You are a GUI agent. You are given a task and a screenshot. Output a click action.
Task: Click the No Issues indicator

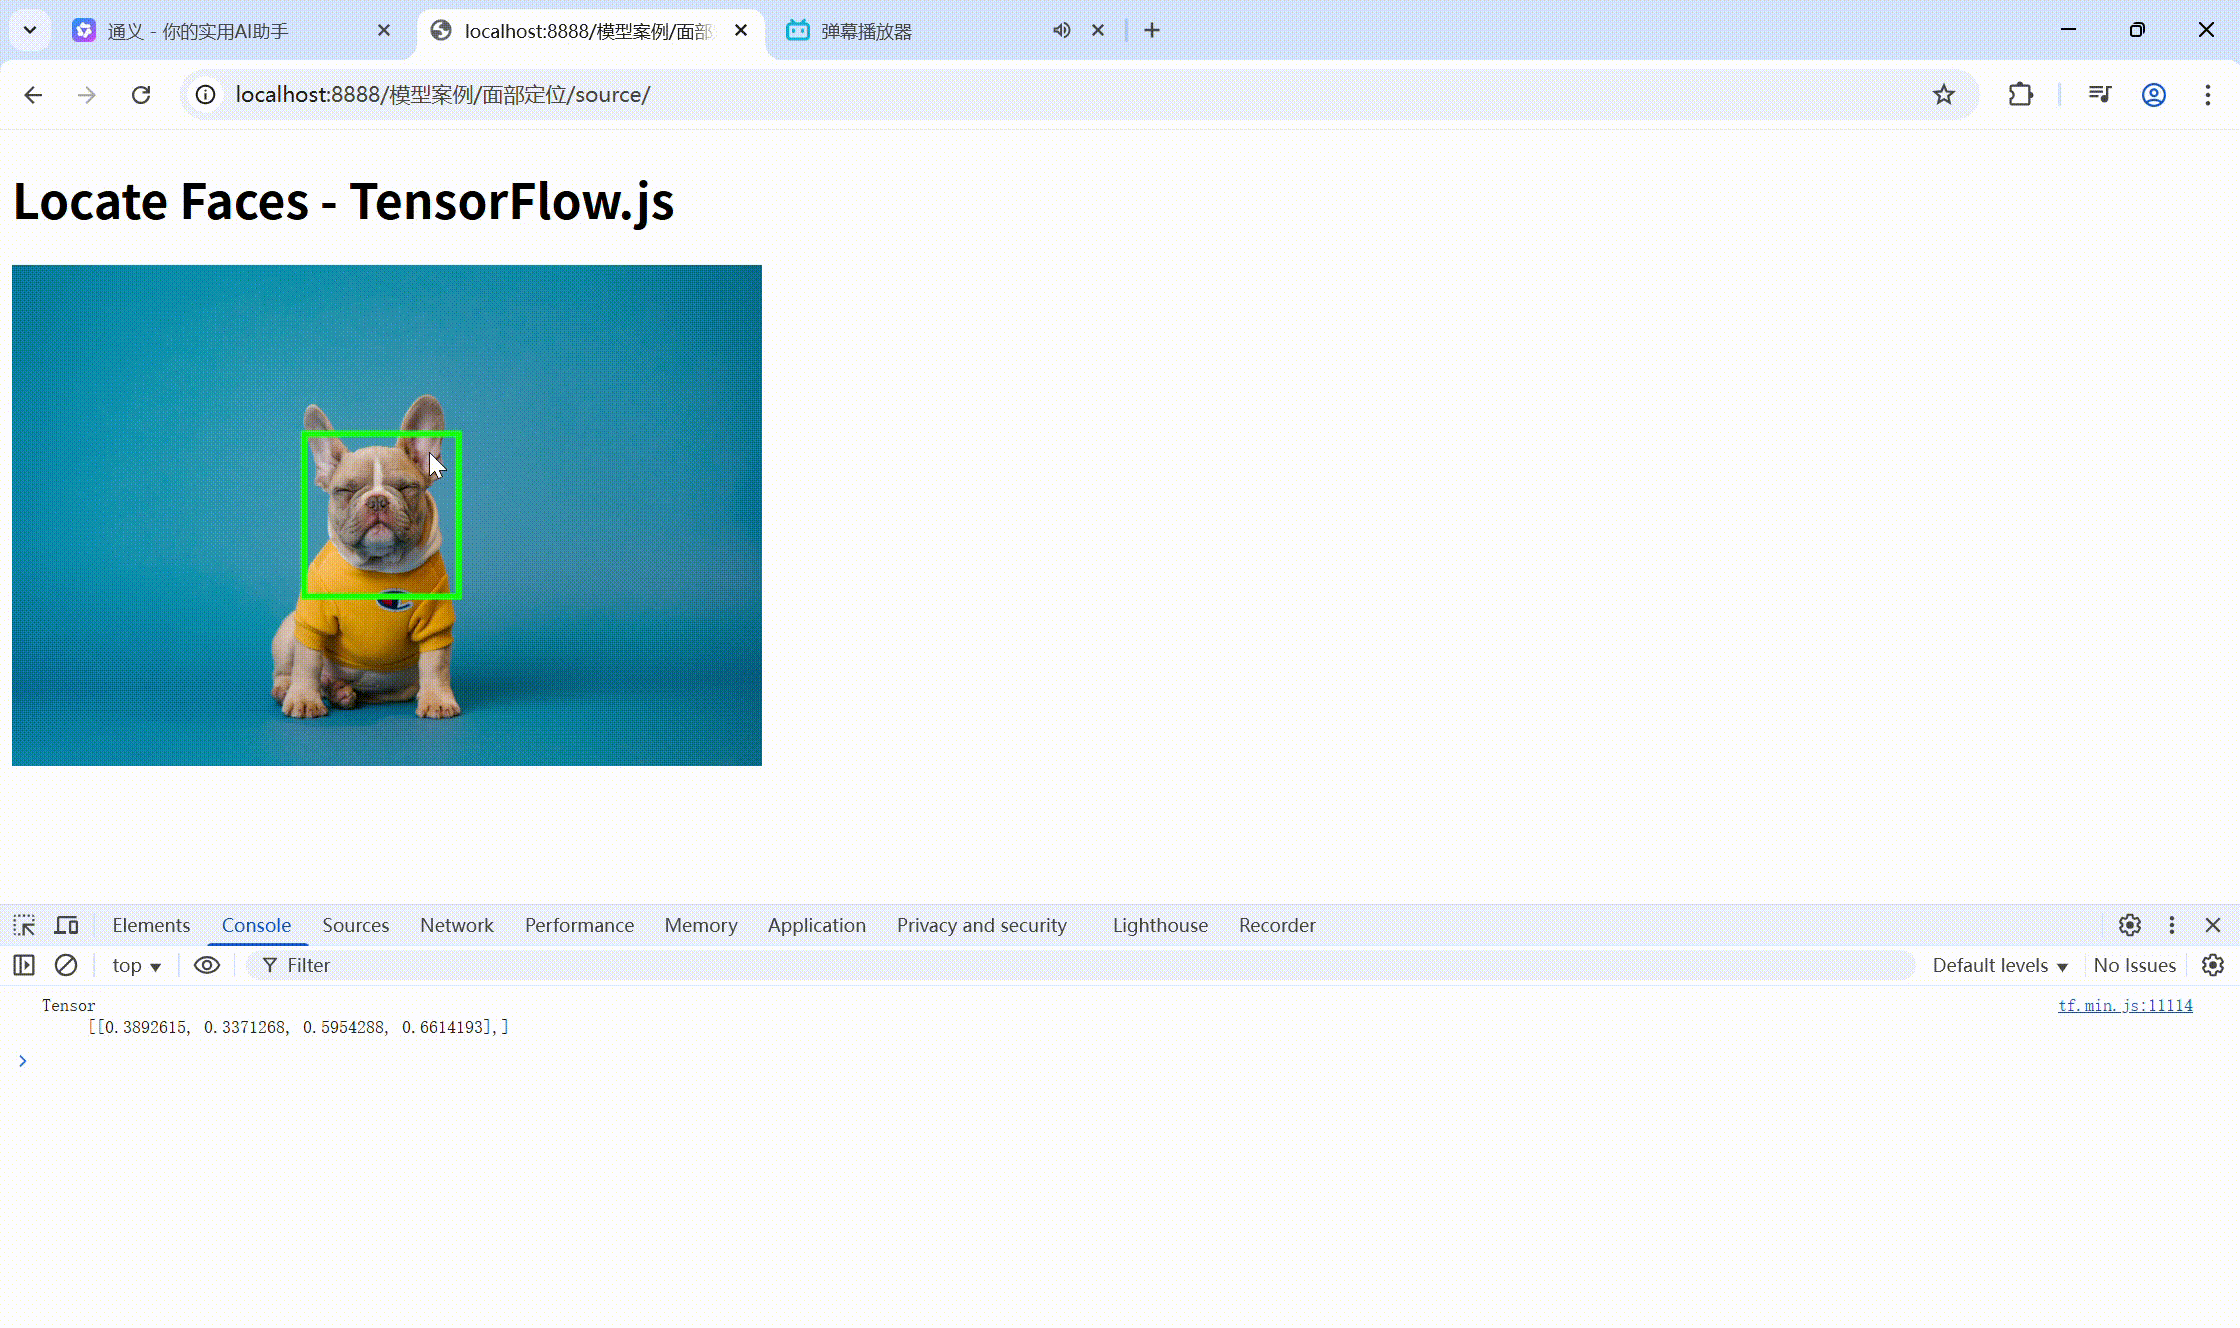pos(2134,966)
